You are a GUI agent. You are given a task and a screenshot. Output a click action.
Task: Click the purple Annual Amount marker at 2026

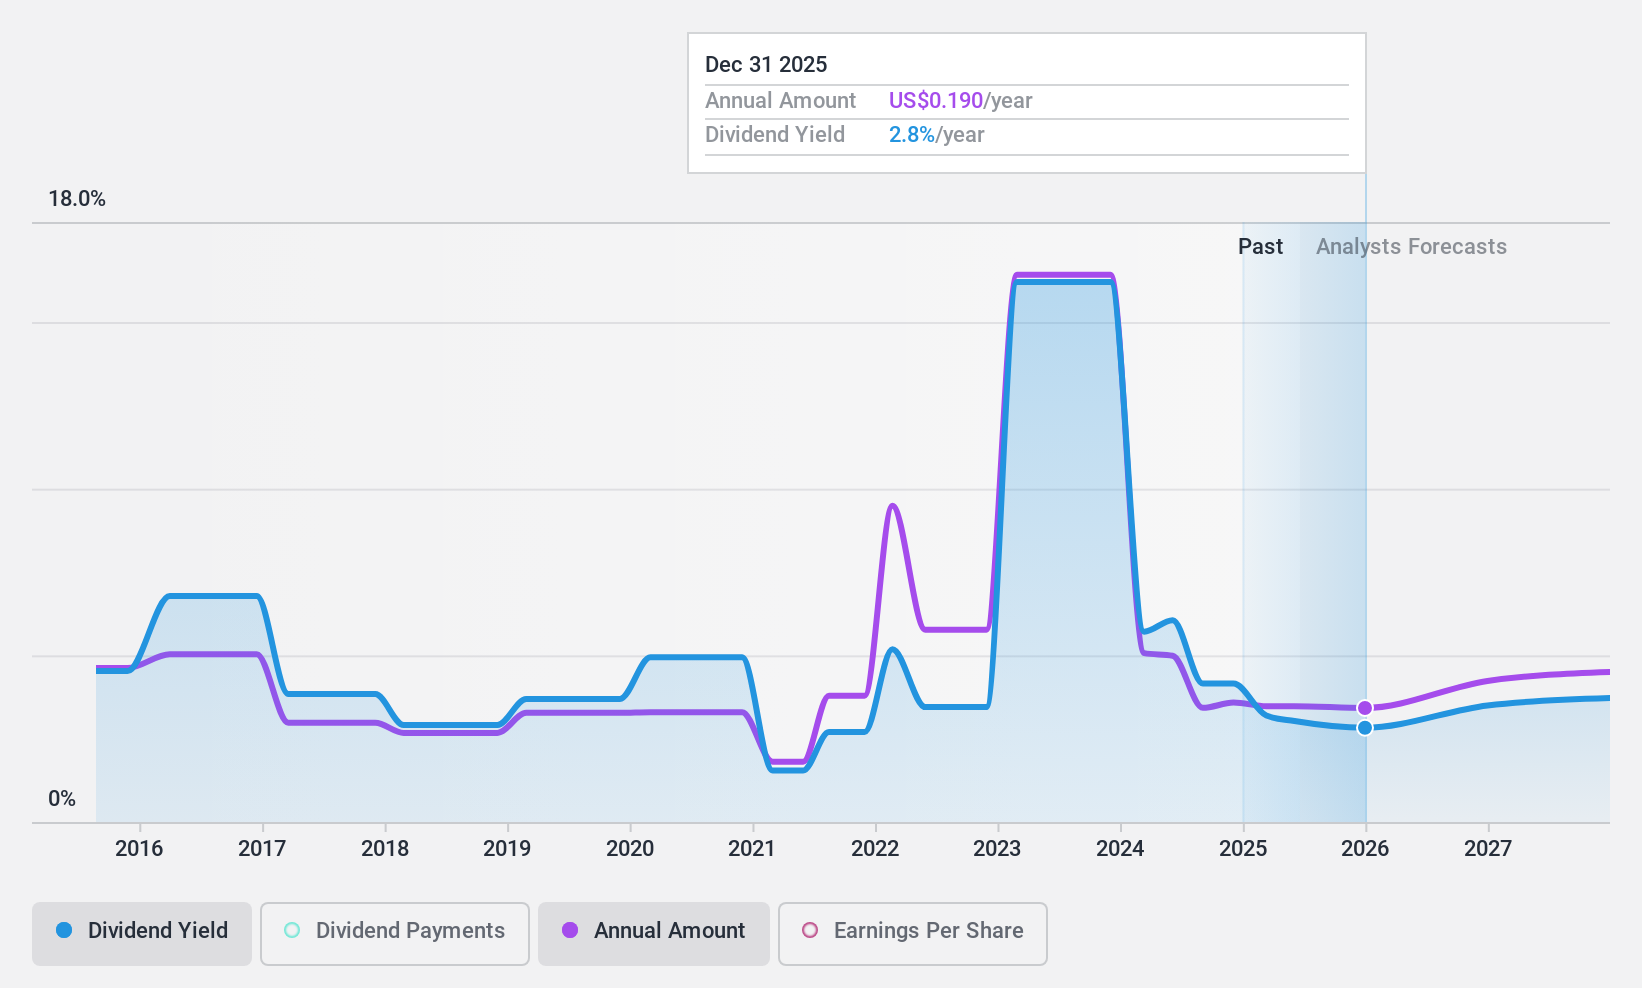click(x=1365, y=708)
